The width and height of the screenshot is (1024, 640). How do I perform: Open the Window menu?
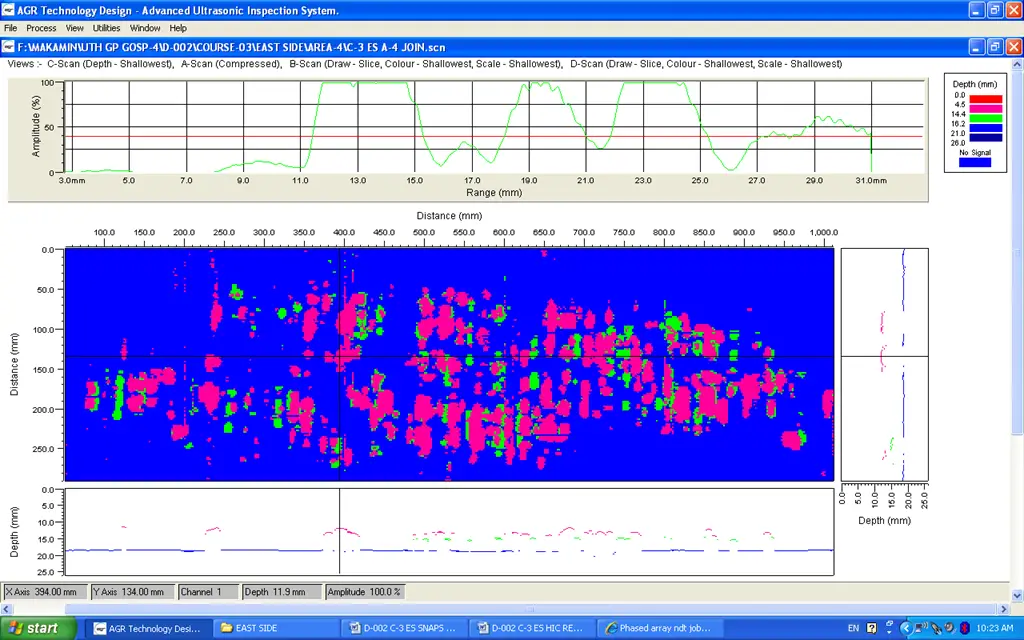click(145, 28)
